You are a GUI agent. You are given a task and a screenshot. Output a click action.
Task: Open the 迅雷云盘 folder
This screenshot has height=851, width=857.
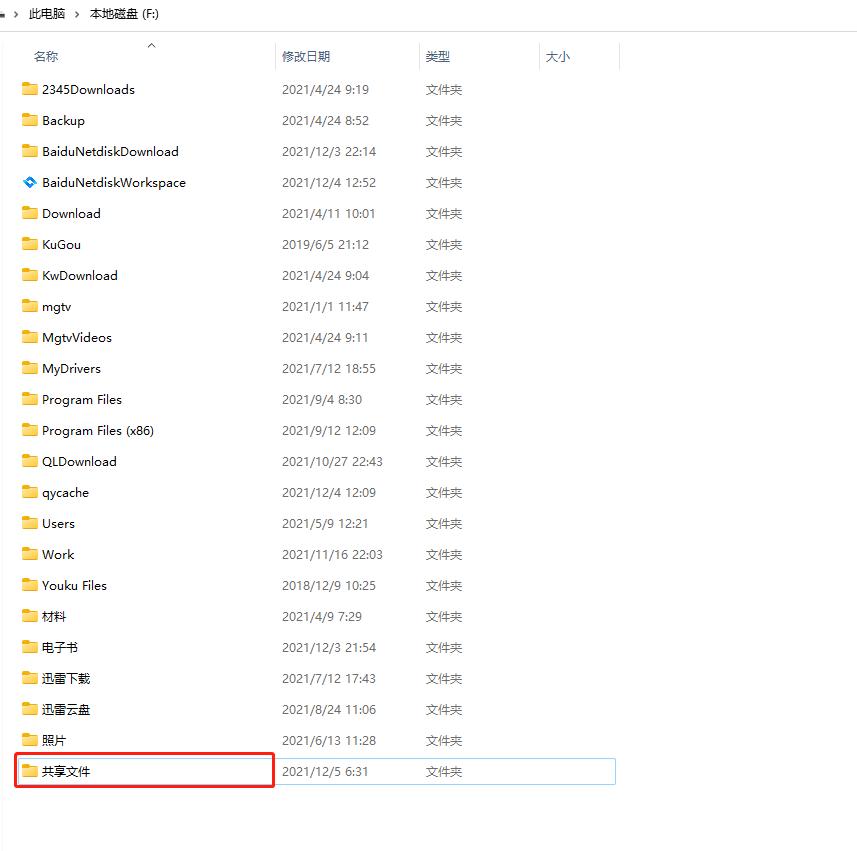(x=64, y=709)
